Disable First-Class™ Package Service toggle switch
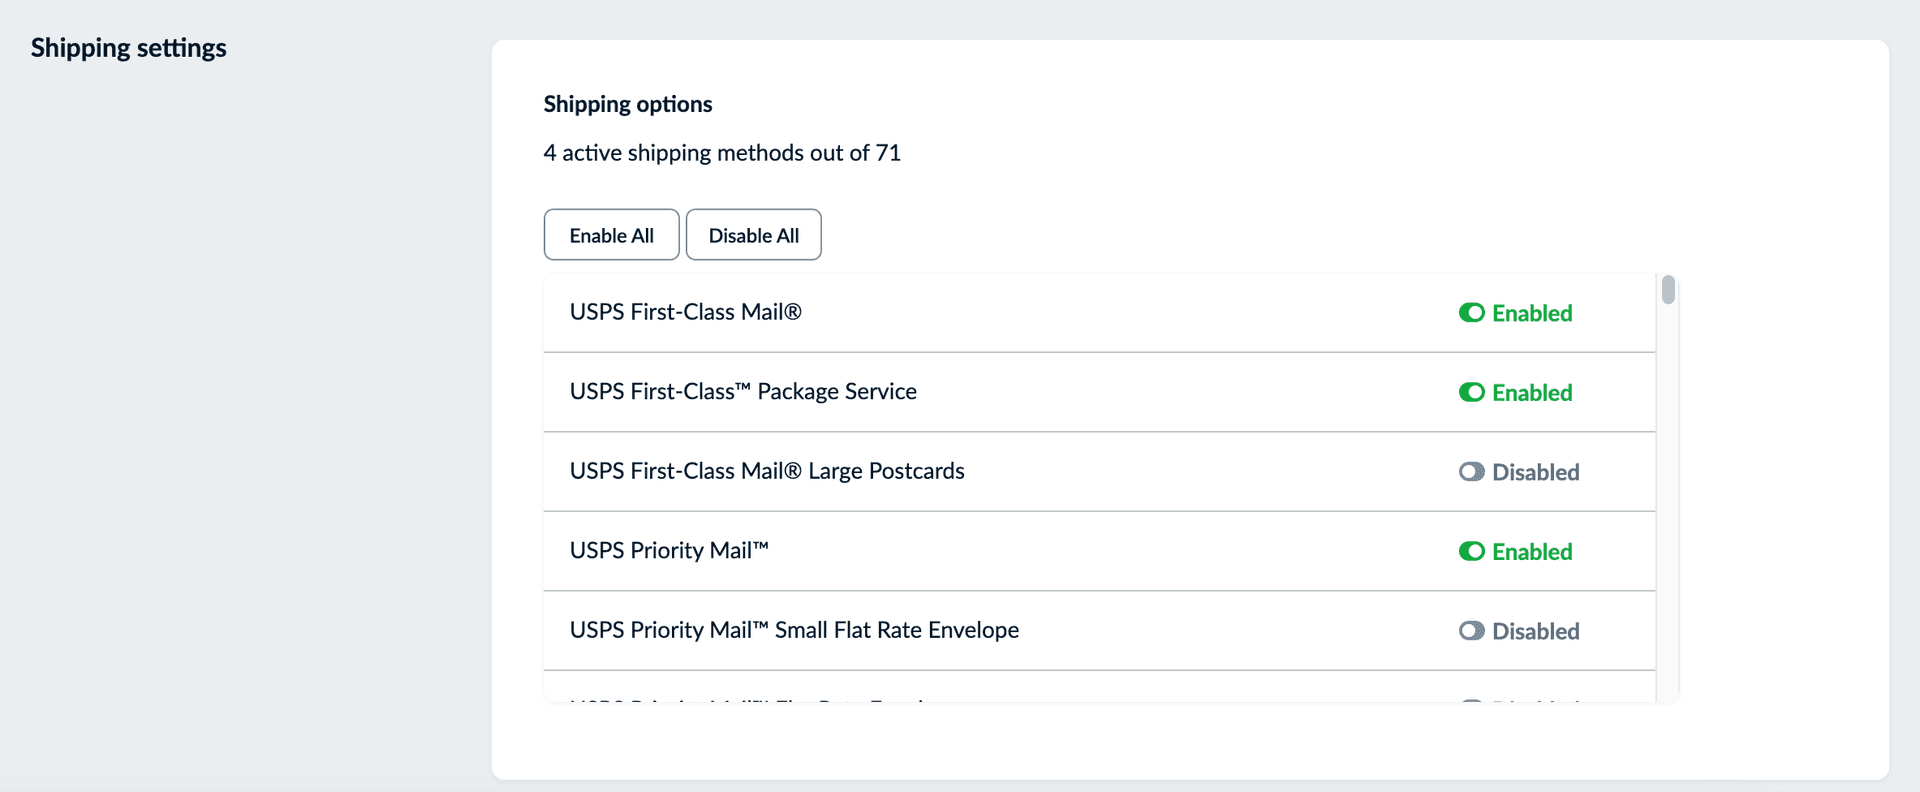The width and height of the screenshot is (1920, 792). pyautogui.click(x=1471, y=392)
